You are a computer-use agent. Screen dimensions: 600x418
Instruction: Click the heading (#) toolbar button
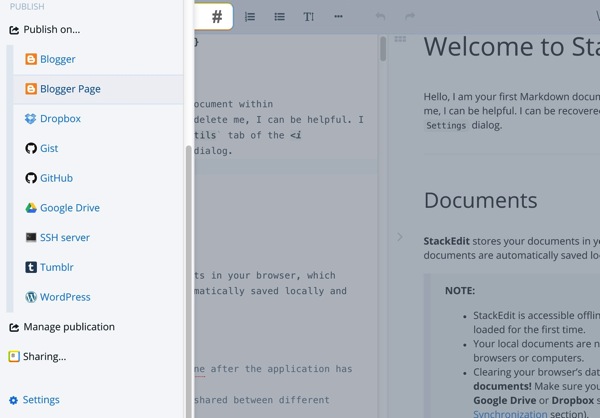pyautogui.click(x=217, y=17)
